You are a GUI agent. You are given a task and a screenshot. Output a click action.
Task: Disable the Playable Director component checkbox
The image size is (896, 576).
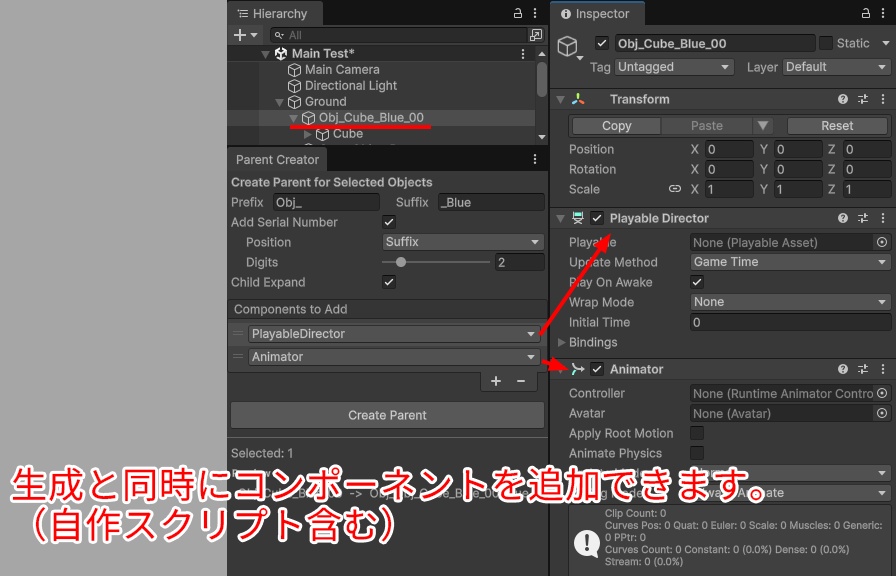tap(597, 218)
